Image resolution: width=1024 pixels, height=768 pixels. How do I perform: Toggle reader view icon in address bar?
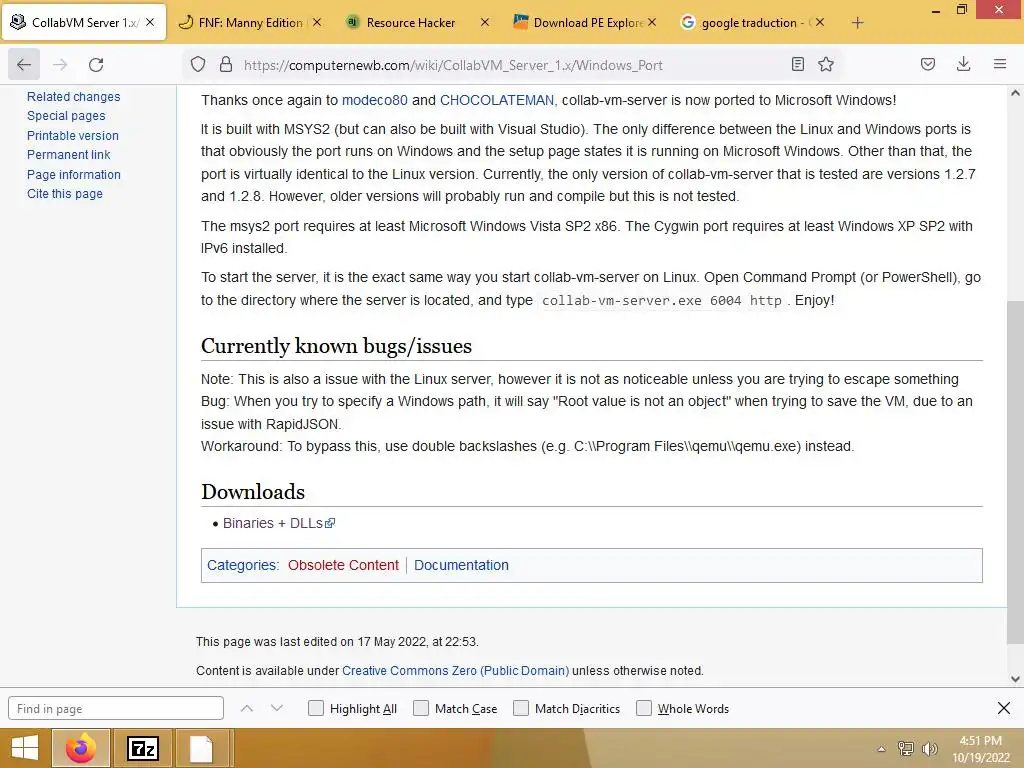click(797, 64)
